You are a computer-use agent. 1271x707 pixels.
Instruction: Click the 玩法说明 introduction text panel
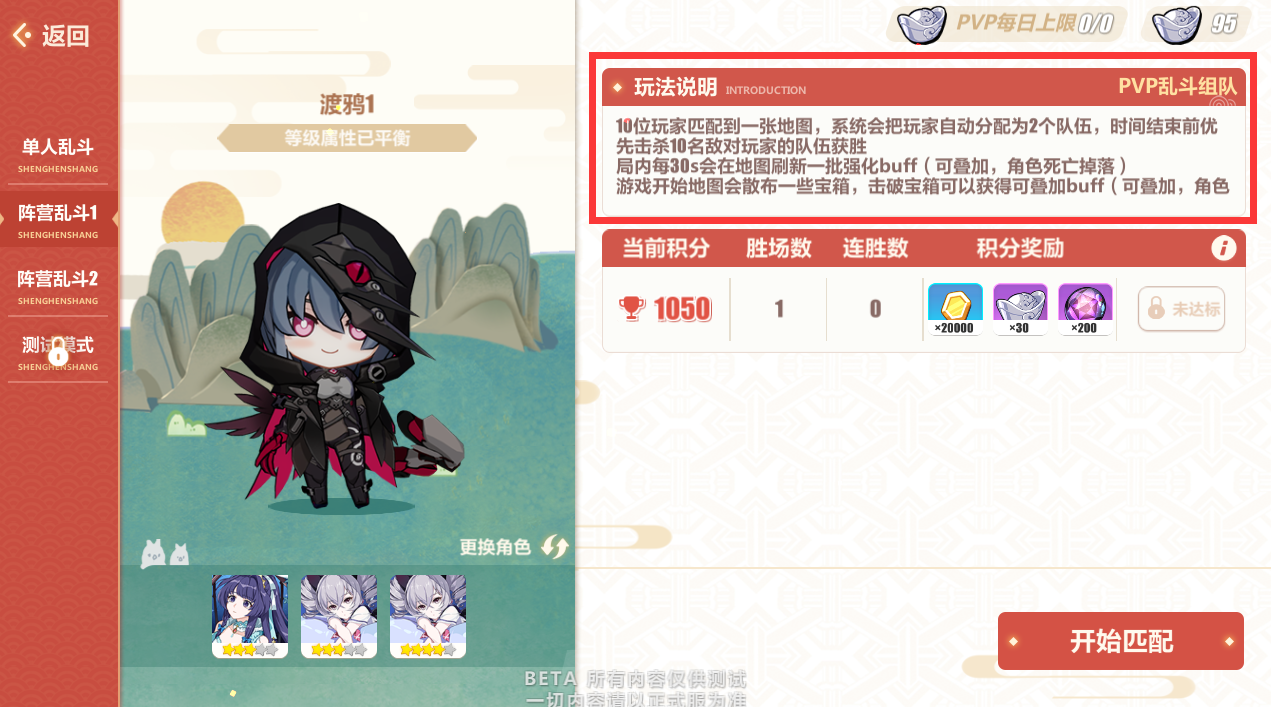click(x=924, y=142)
